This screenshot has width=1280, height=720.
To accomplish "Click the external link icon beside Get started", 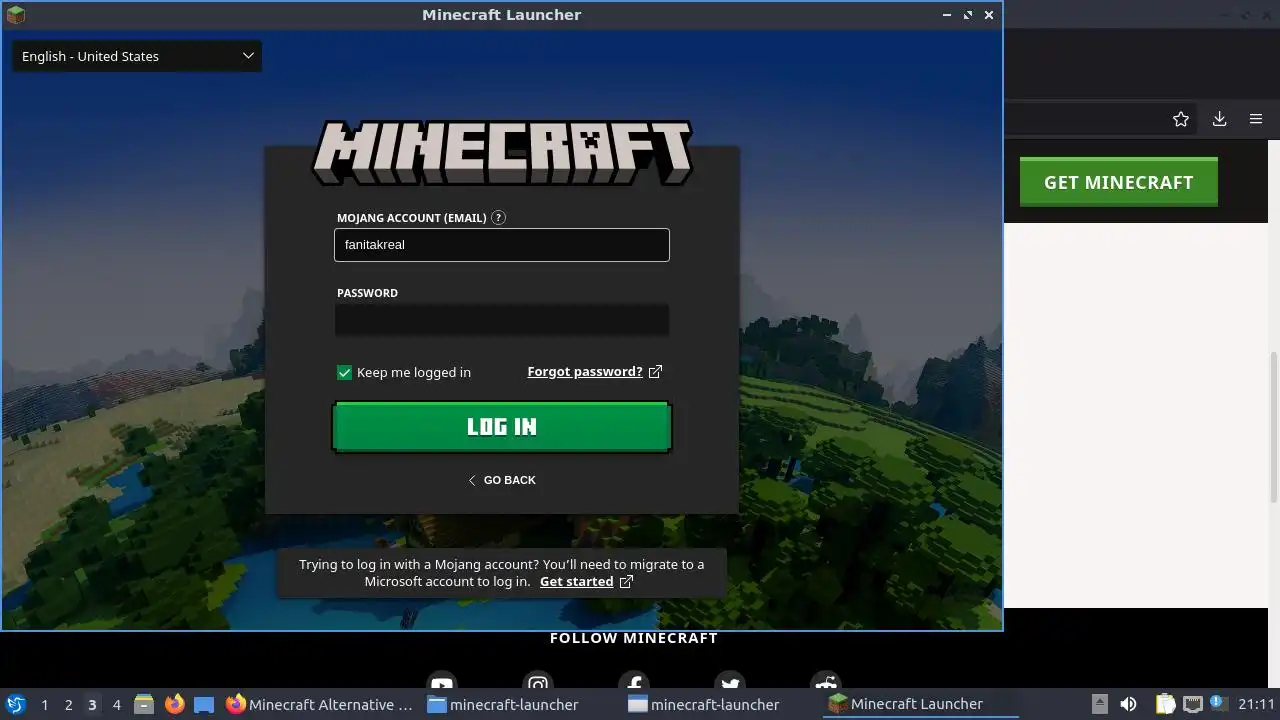I will [x=626, y=581].
